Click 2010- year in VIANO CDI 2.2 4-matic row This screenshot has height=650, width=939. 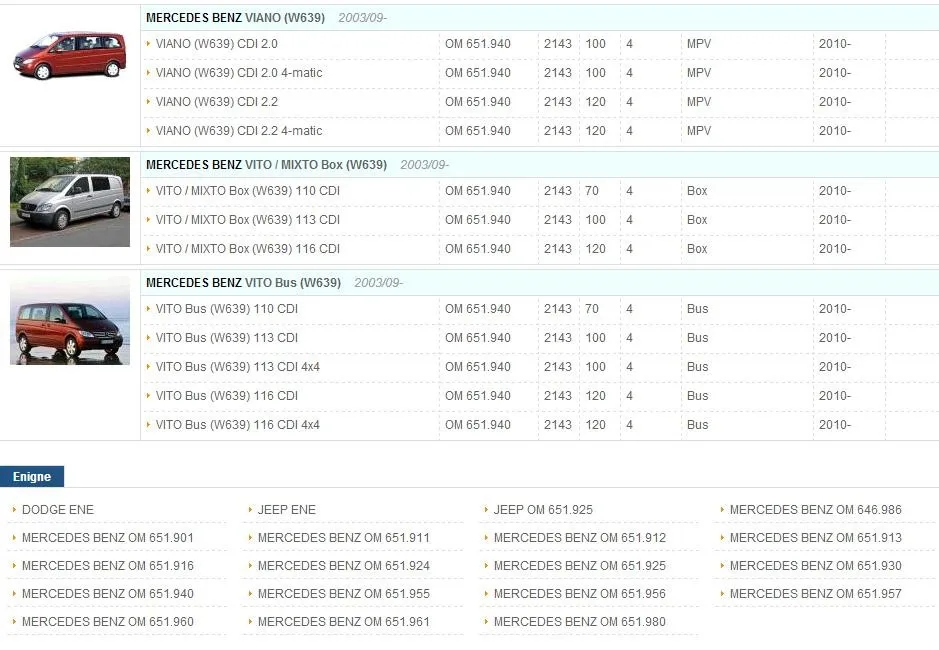point(835,131)
